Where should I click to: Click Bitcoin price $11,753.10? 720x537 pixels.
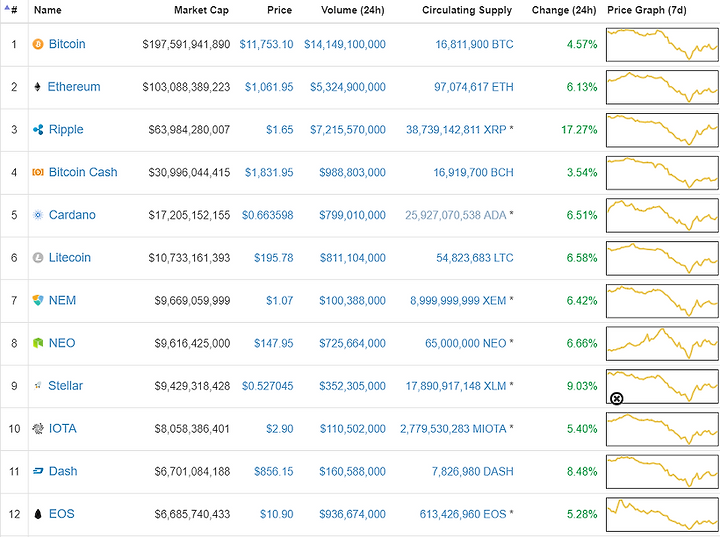coord(266,45)
